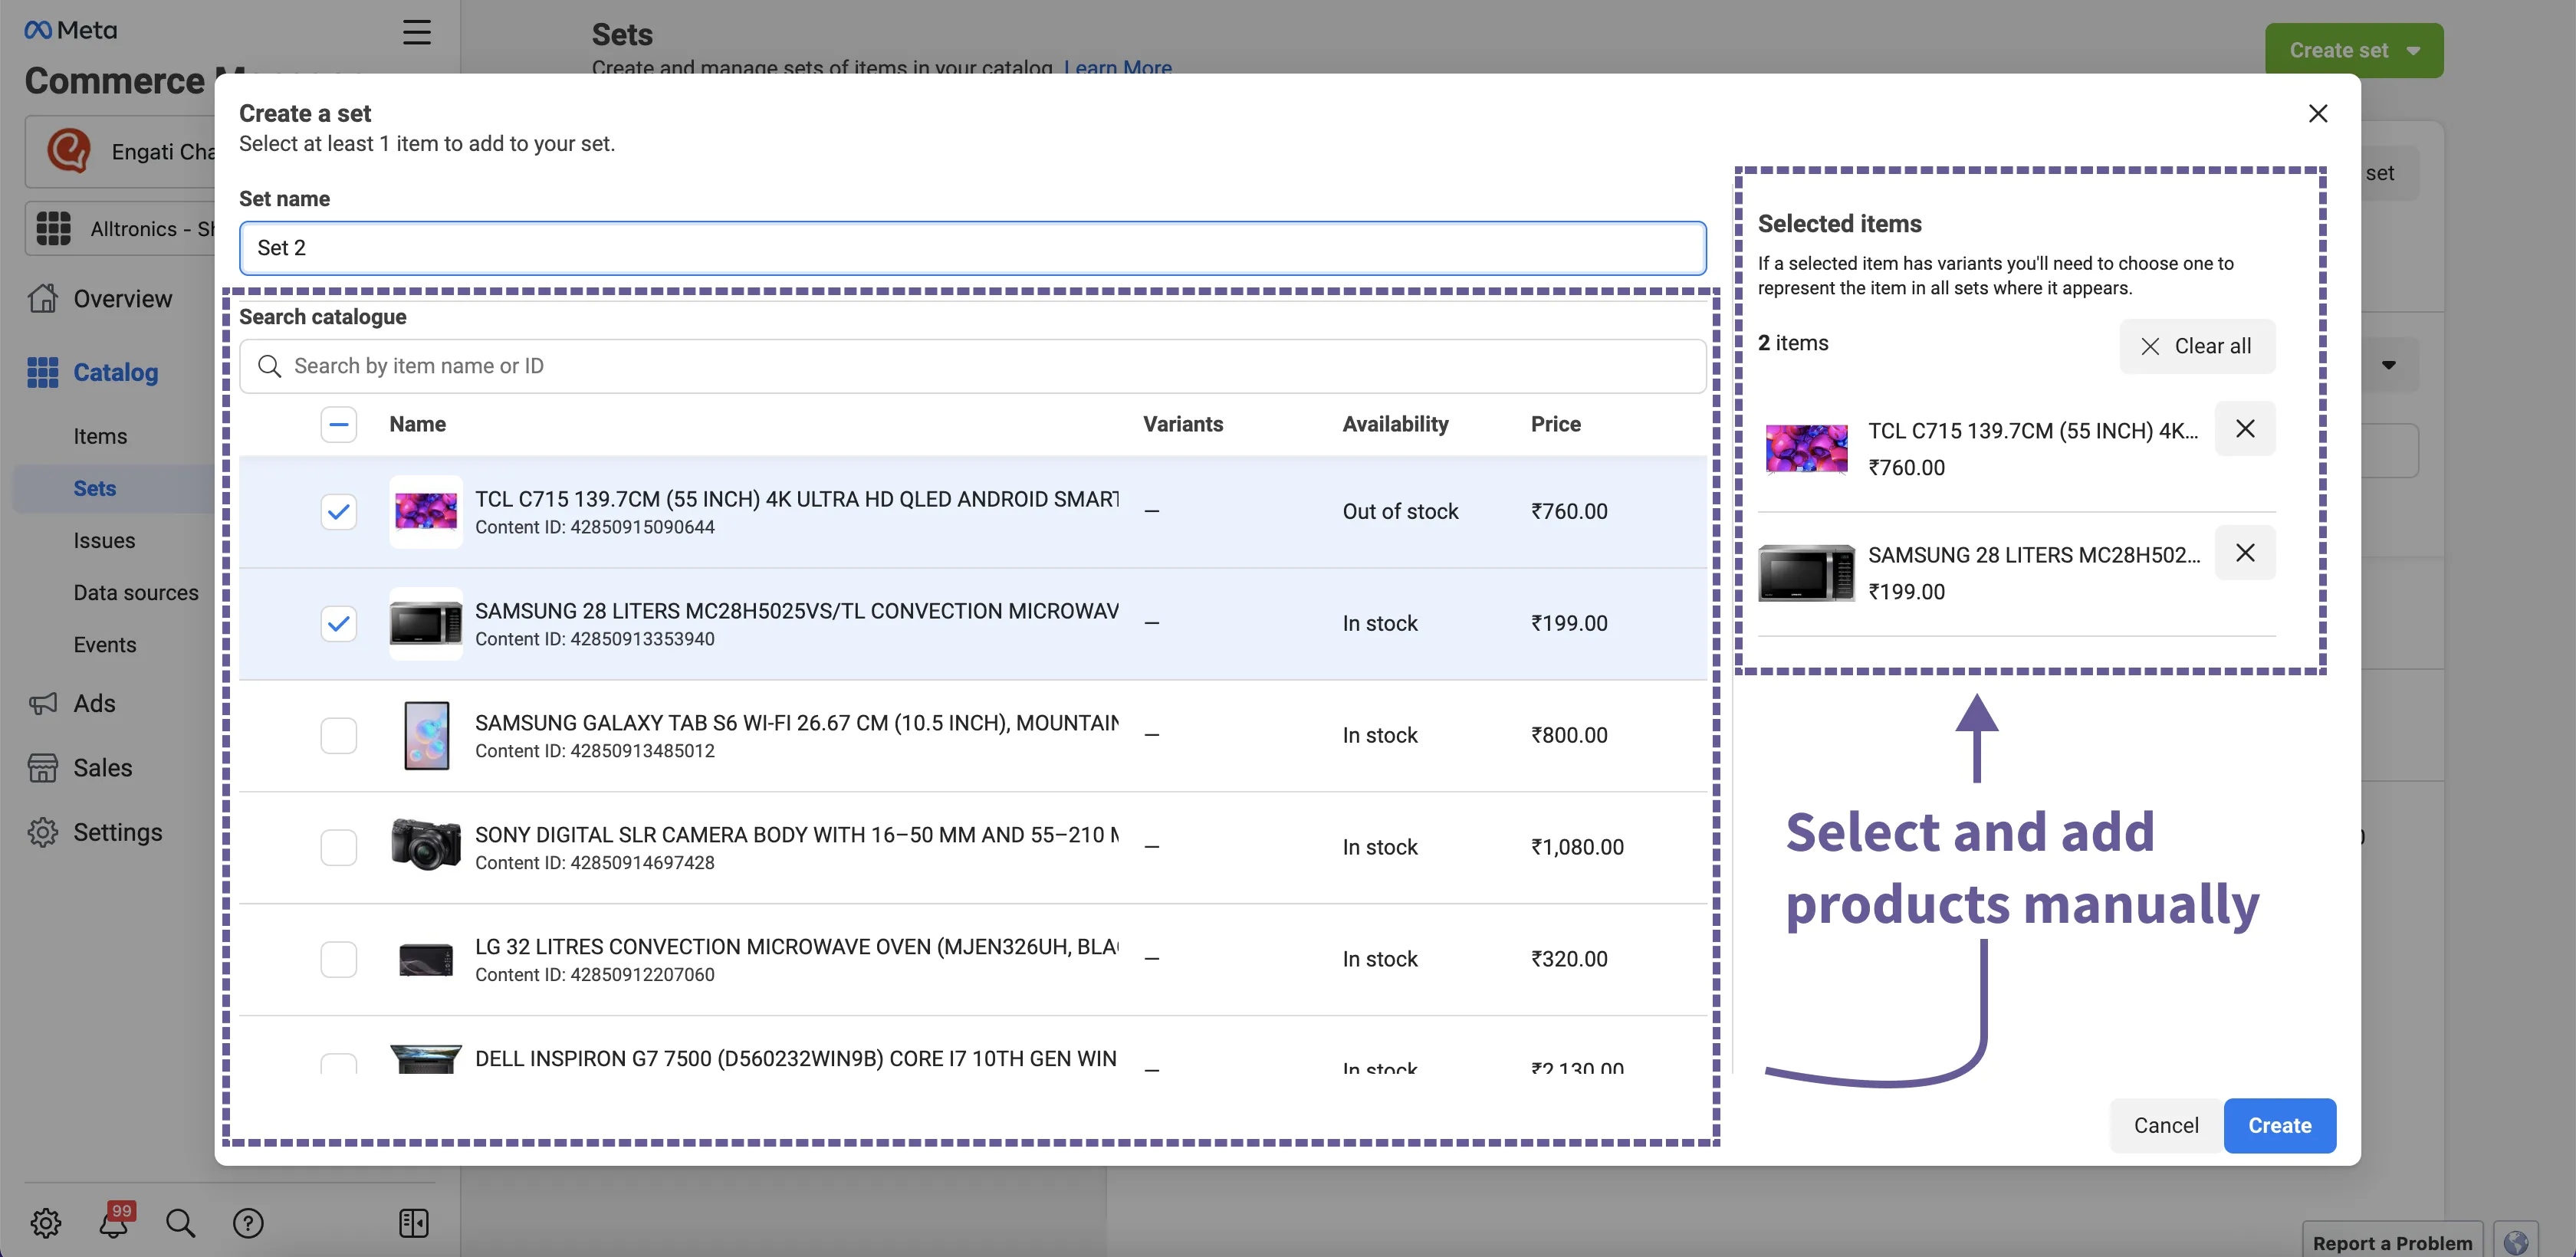Click the Sales storefront icon

click(x=43, y=767)
